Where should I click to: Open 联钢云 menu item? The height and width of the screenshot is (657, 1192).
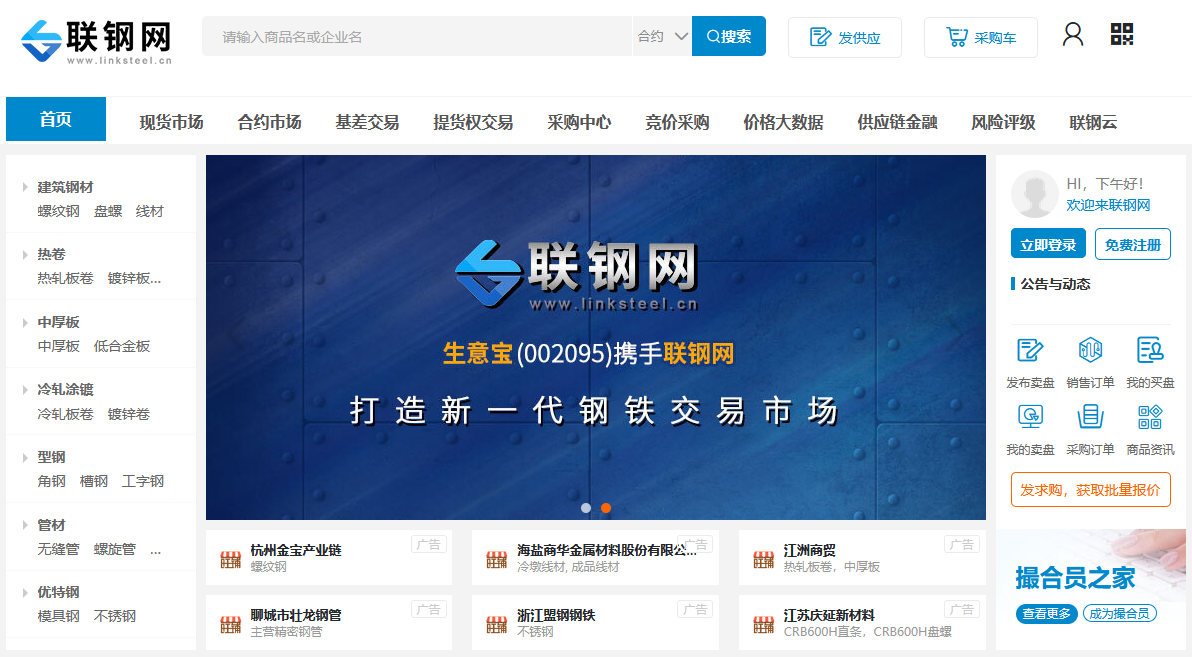pos(1093,122)
